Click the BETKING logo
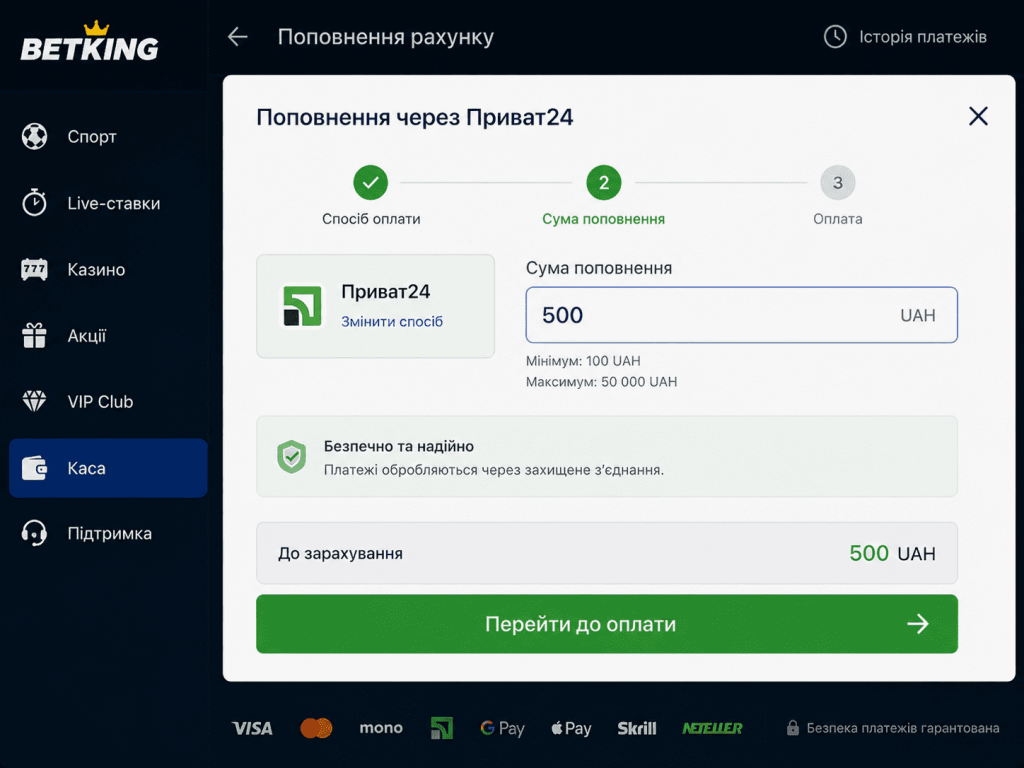 (x=89, y=42)
